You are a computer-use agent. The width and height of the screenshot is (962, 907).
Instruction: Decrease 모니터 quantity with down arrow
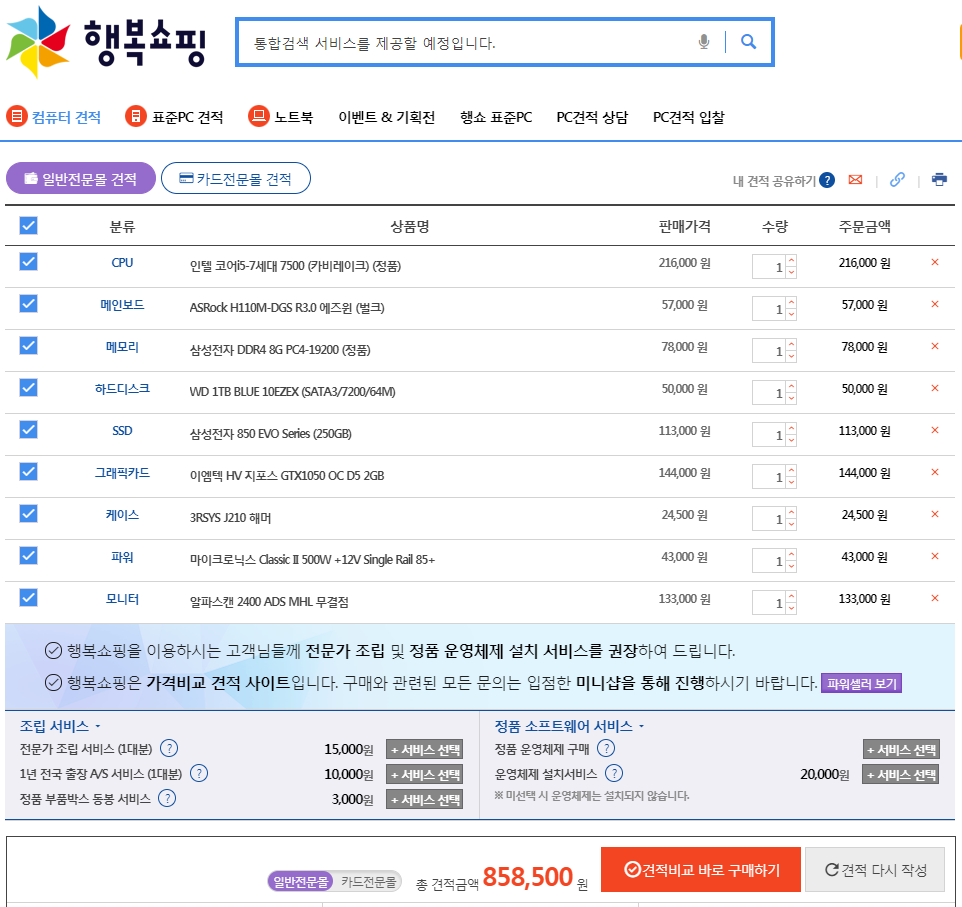[791, 608]
